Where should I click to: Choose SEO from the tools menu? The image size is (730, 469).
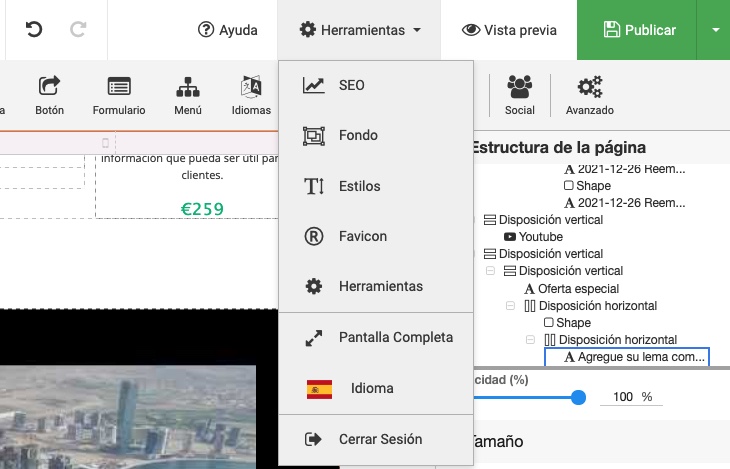coord(351,86)
